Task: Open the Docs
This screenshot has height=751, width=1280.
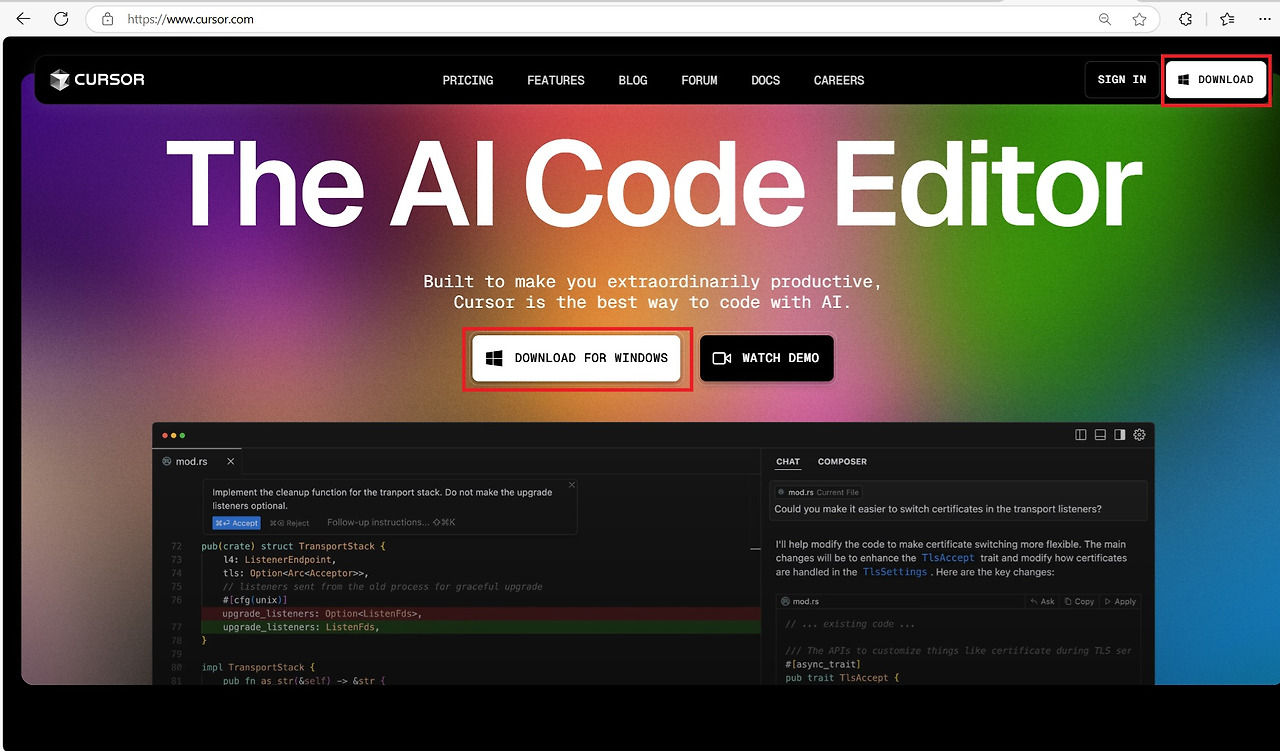Action: coord(766,80)
